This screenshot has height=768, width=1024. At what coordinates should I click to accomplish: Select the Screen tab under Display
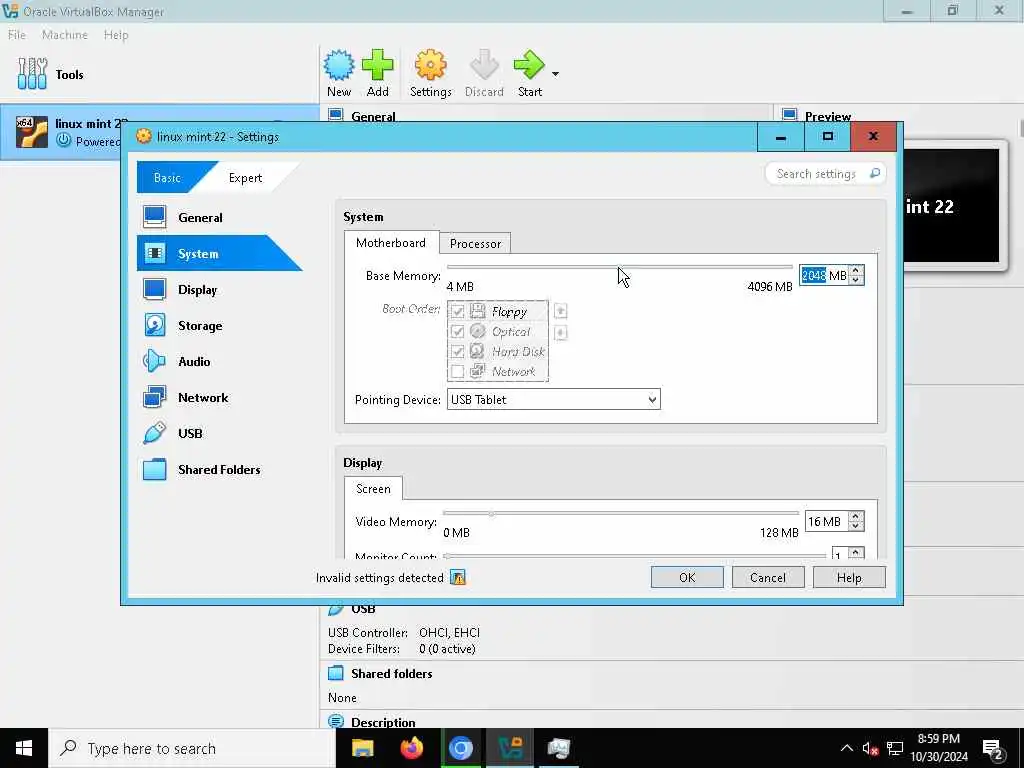tap(374, 488)
